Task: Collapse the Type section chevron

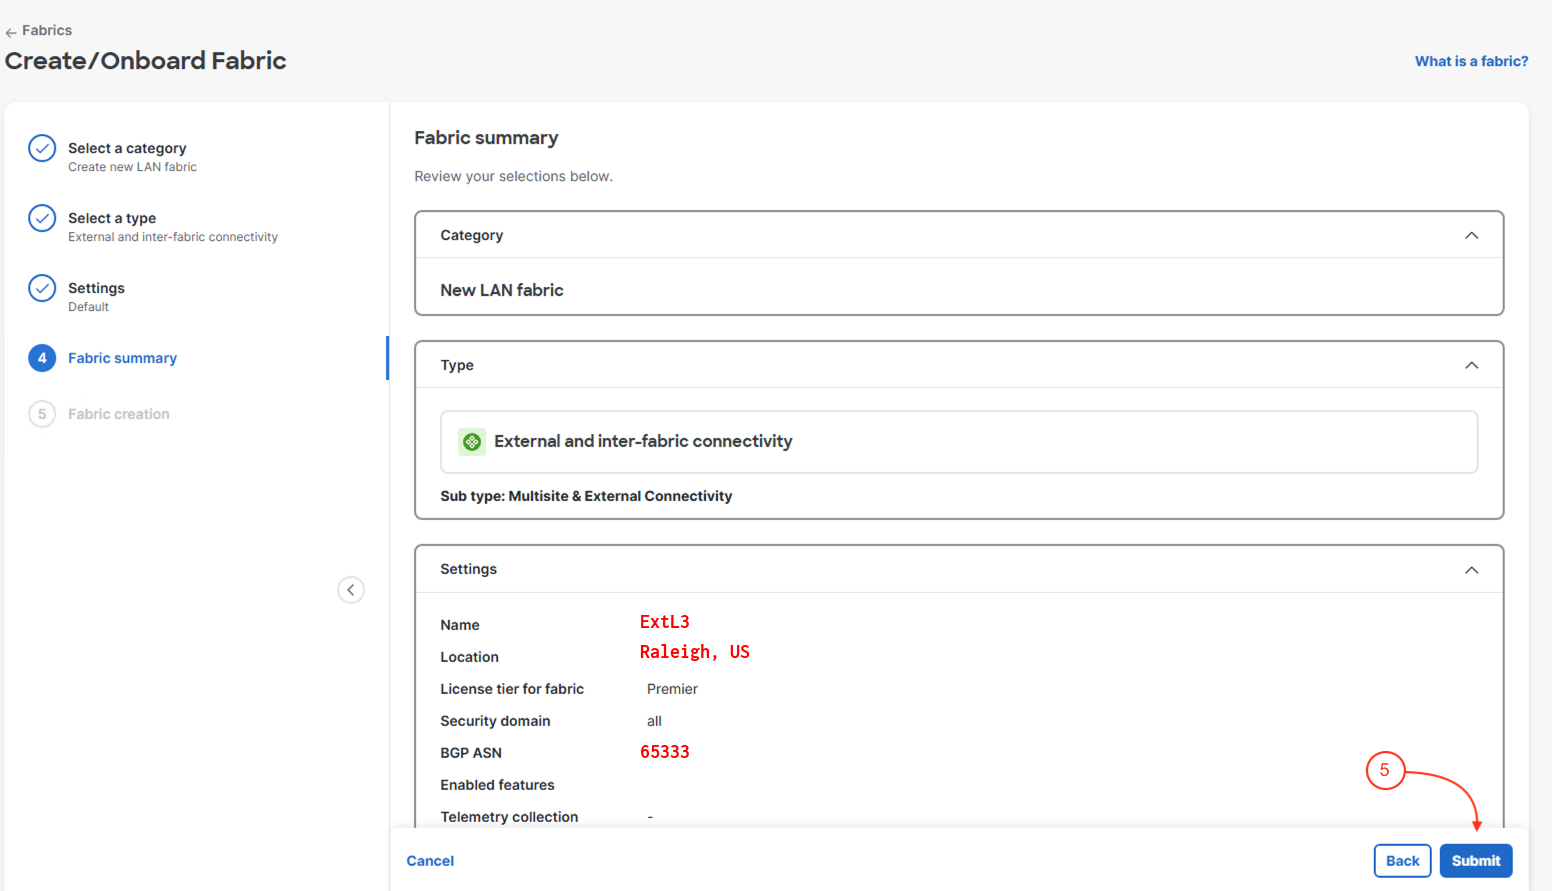Action: click(1471, 366)
